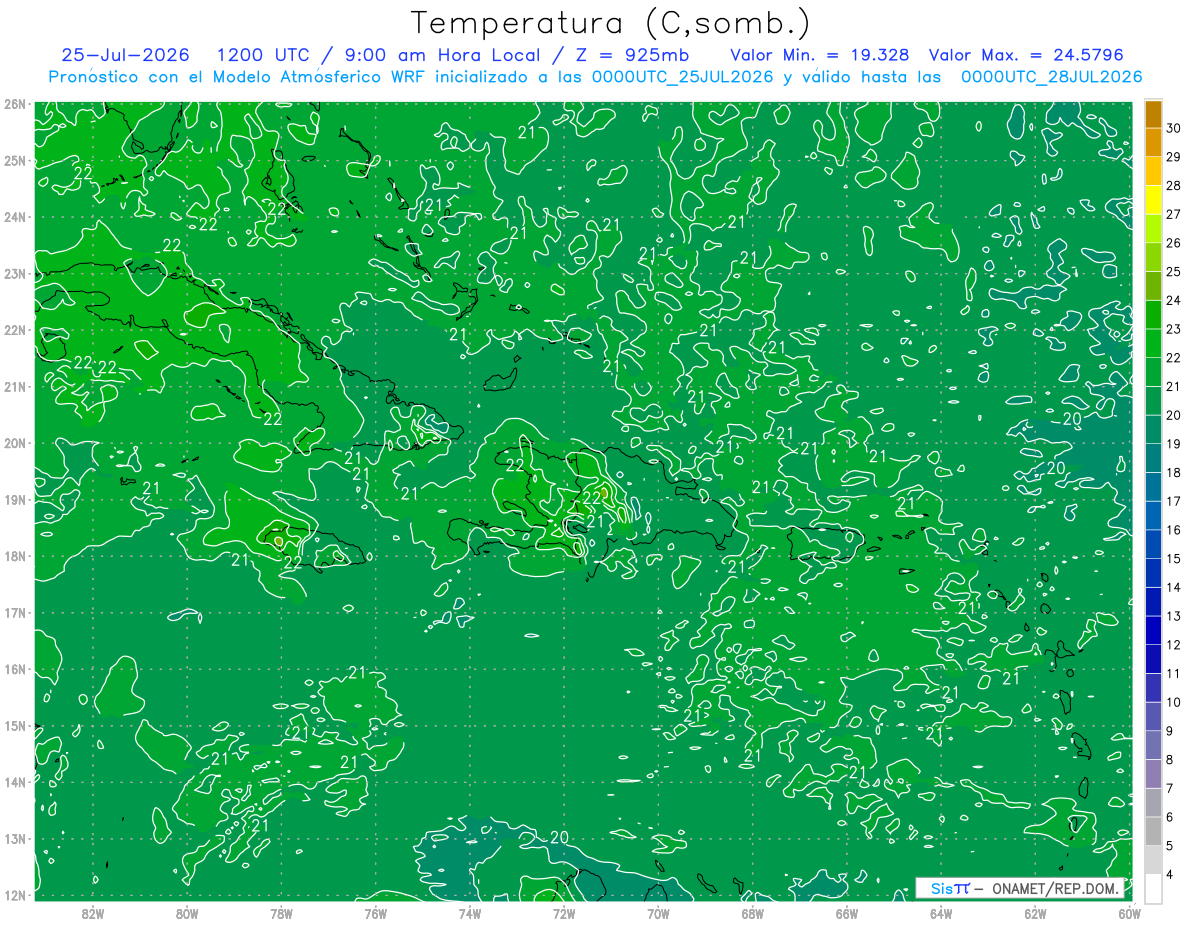The width and height of the screenshot is (1200, 927).
Task: Click the valid-until time '0000UTC_28JUL2026'
Action: pyautogui.click(x=1051, y=77)
